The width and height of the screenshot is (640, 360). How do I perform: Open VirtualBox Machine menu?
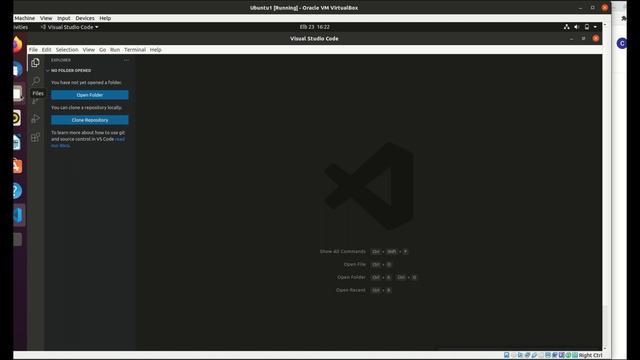coord(24,18)
